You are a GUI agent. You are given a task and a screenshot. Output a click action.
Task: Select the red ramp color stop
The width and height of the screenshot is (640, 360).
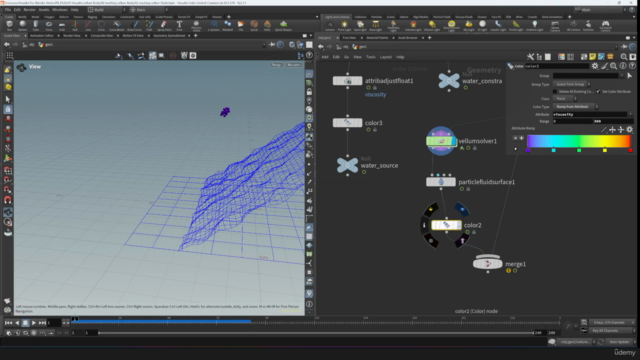(630, 150)
